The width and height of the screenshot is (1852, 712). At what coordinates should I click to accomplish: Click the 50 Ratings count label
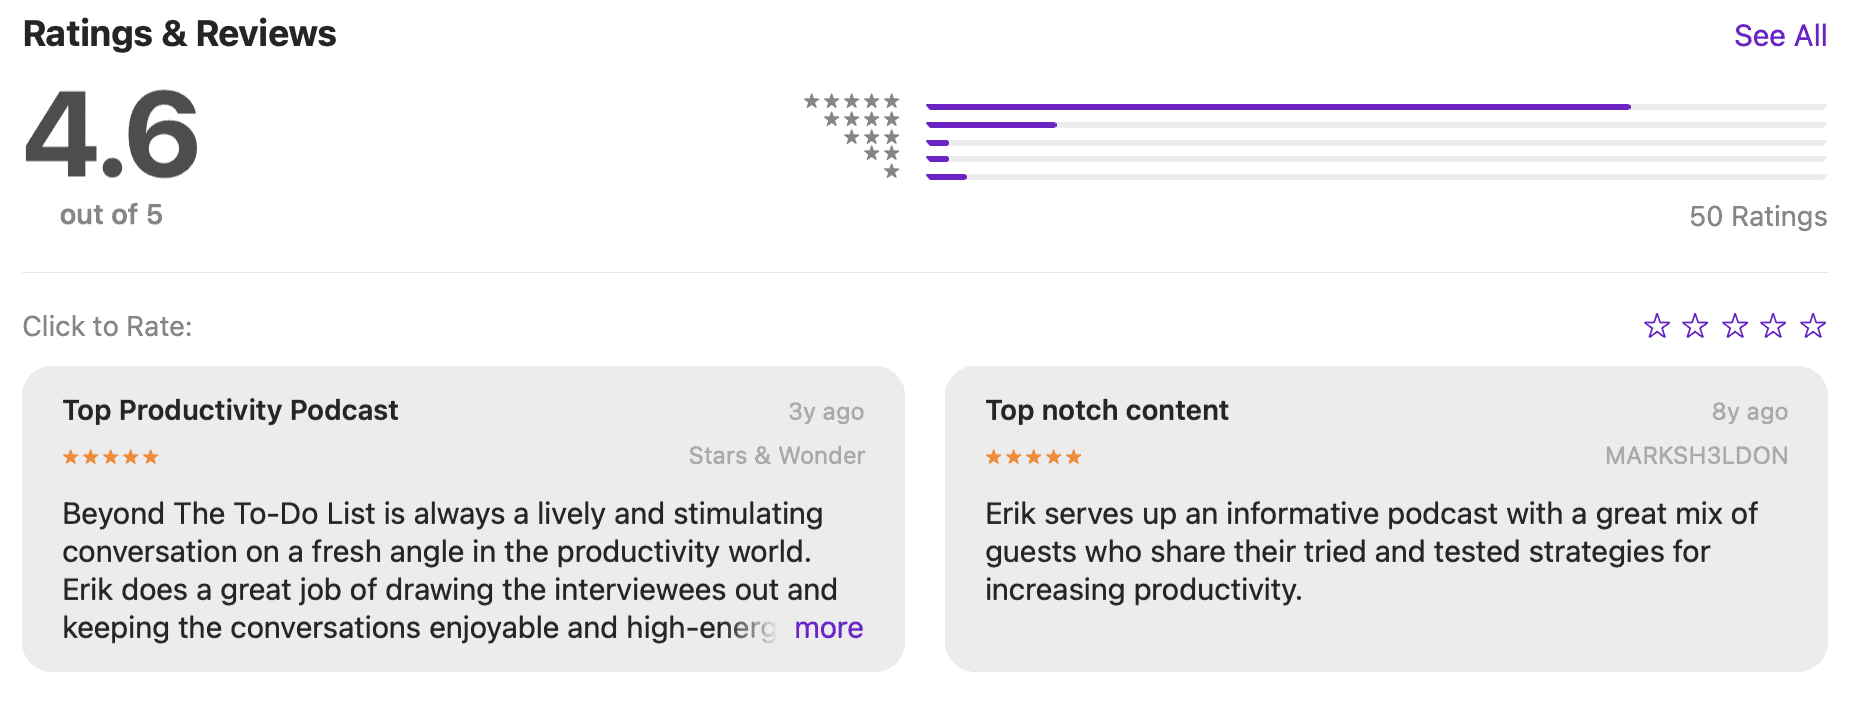1758,217
